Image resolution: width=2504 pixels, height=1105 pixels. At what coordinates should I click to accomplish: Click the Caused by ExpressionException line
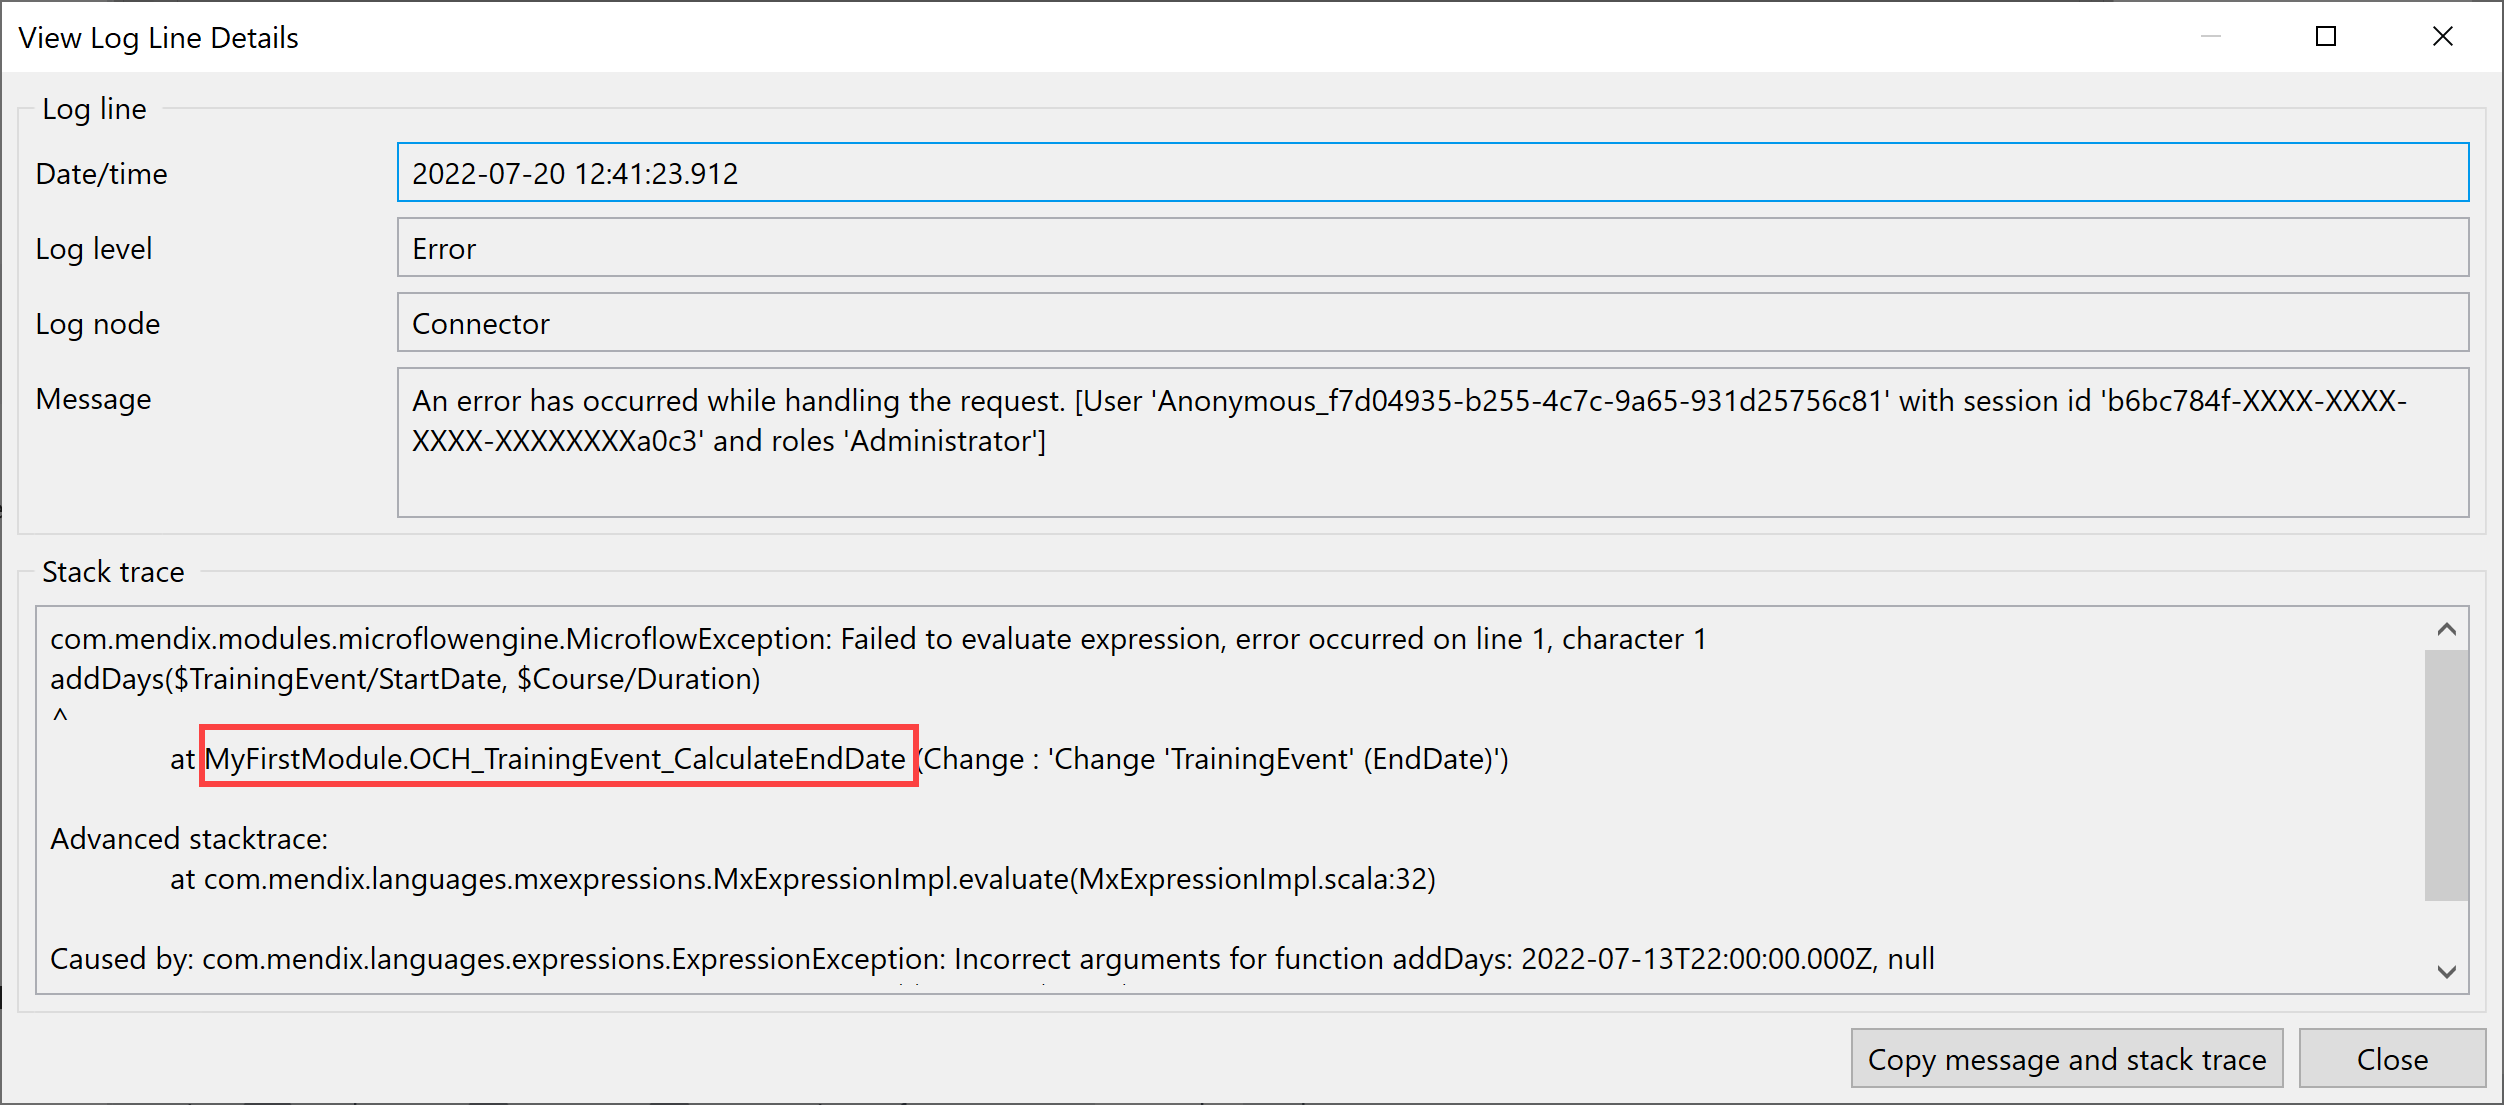click(x=992, y=959)
